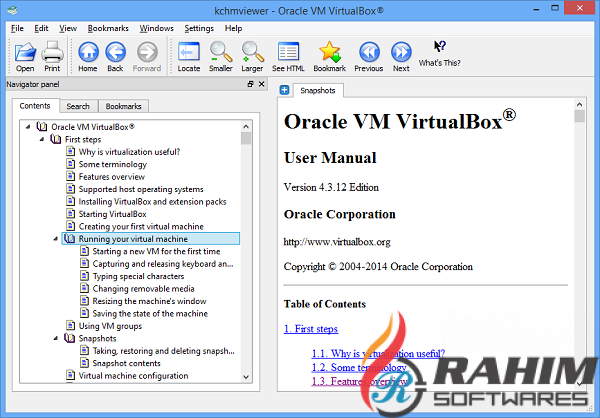Select 'Starting a new VM for the first time'
Viewport: 600px width, 418px height.
(x=156, y=251)
